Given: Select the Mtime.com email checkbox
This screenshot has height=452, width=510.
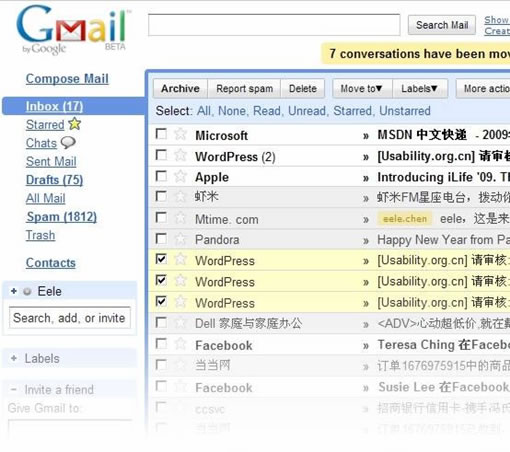Looking at the screenshot, I should click(x=161, y=218).
